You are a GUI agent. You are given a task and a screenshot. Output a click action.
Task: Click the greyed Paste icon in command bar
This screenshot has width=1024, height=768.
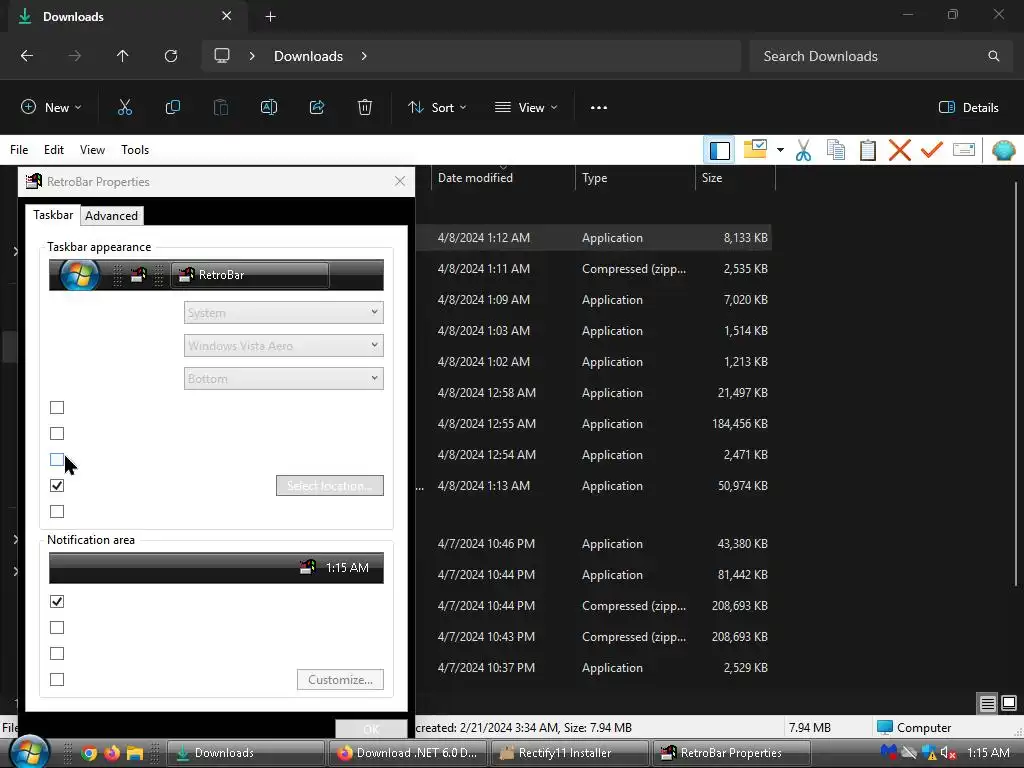pyautogui.click(x=221, y=108)
